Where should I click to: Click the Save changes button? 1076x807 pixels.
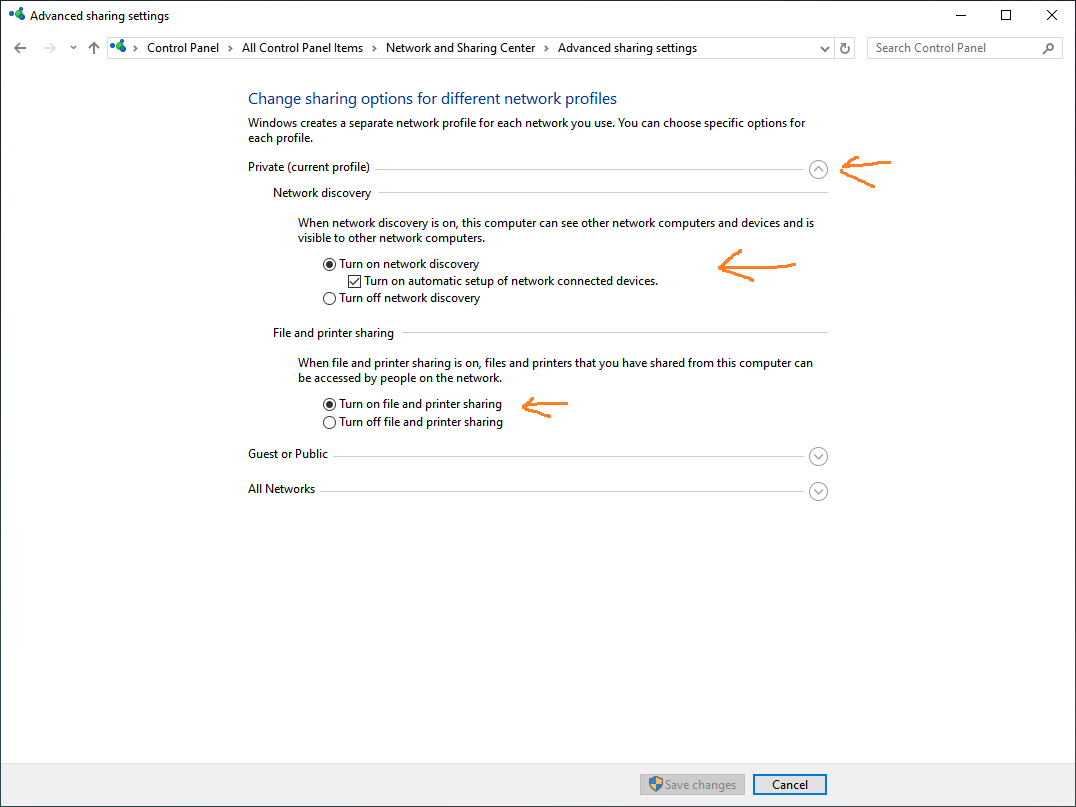(x=692, y=784)
